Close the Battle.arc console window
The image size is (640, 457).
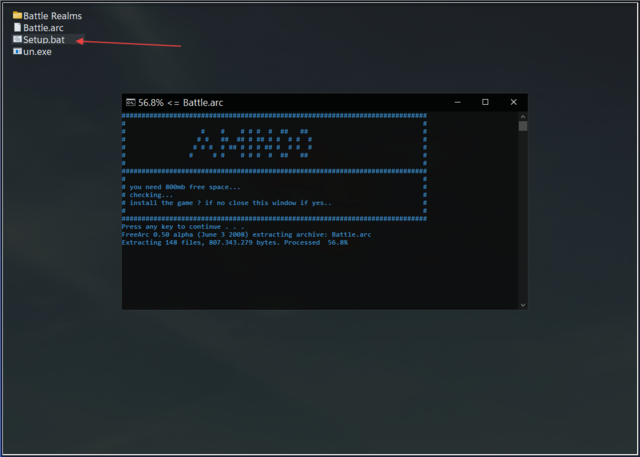513,102
